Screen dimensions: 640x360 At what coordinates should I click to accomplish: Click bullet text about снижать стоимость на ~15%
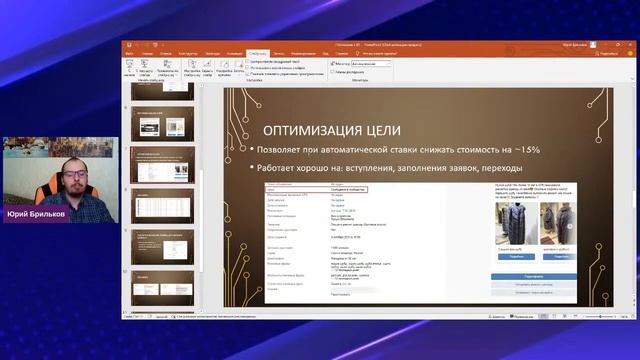398,150
